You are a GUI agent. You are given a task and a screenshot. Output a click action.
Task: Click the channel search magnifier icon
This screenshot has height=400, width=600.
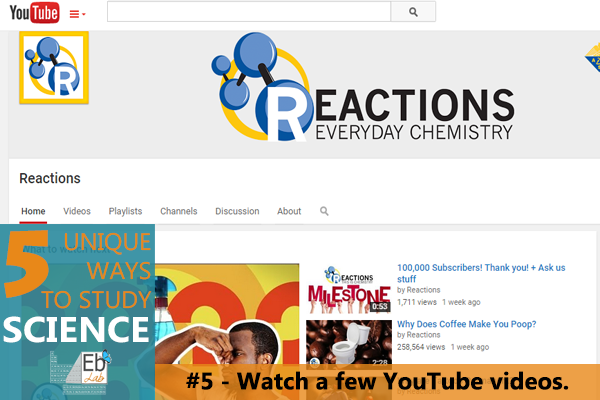pyautogui.click(x=324, y=211)
